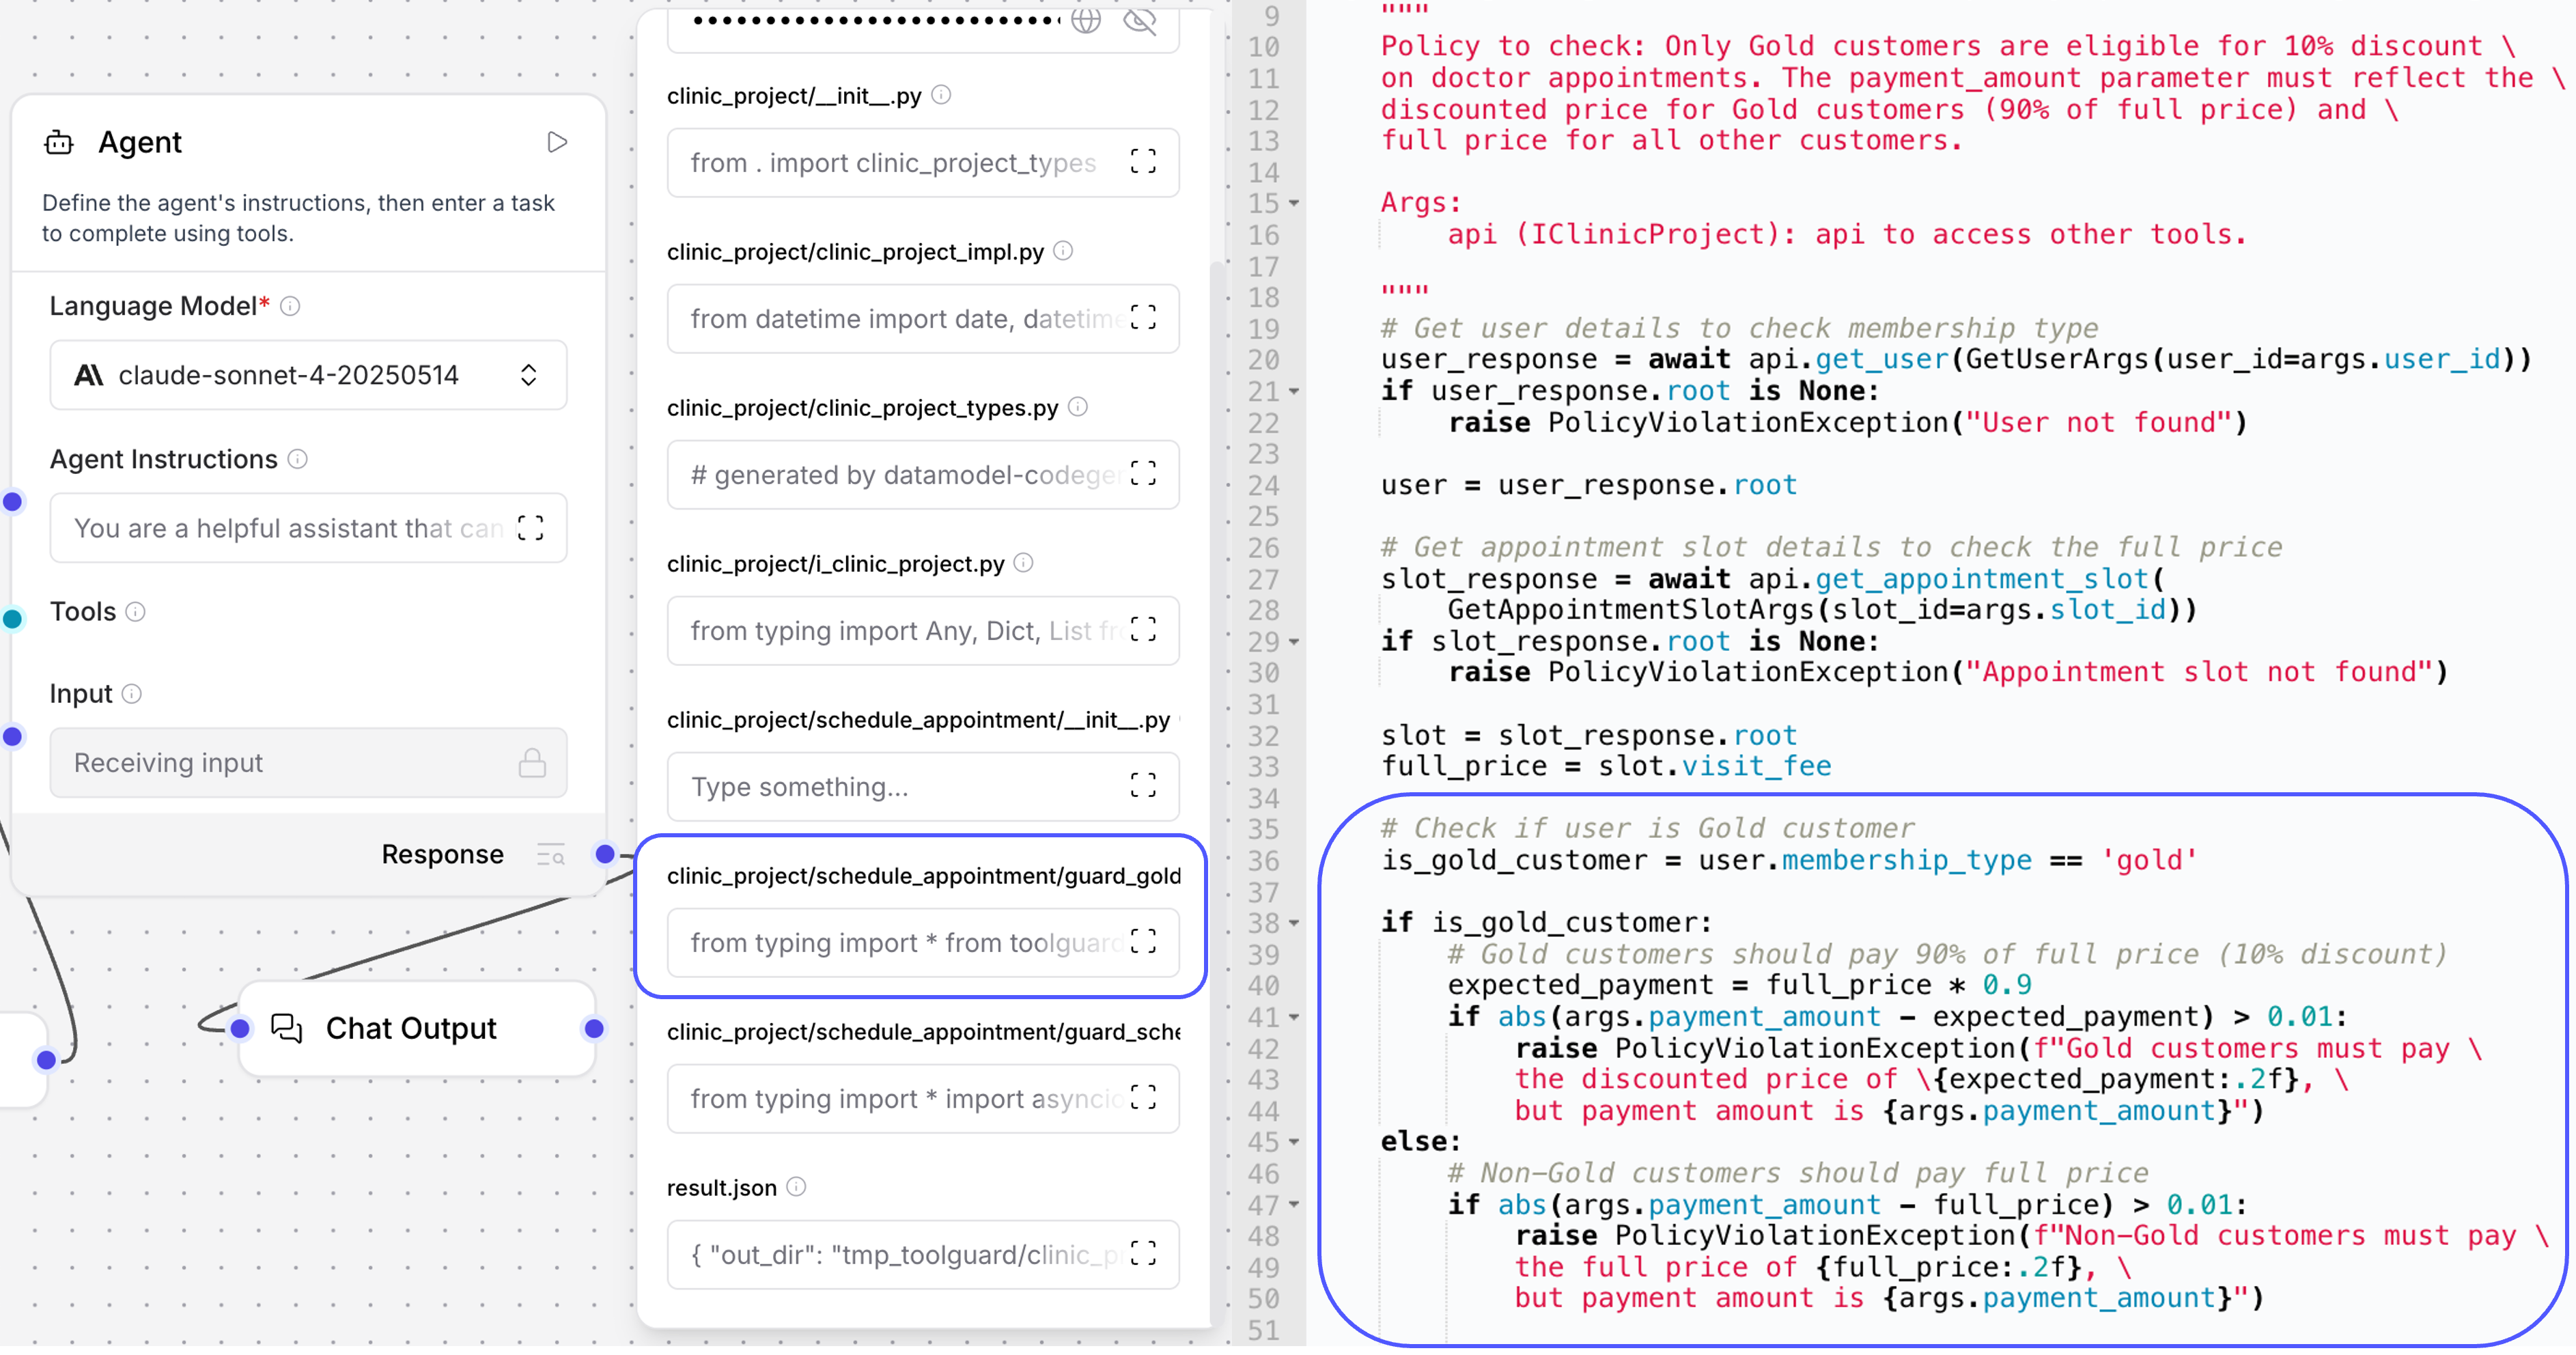The height and width of the screenshot is (1355, 2576).
Task: Click the Tools input connection handle
Action: pos(12,619)
